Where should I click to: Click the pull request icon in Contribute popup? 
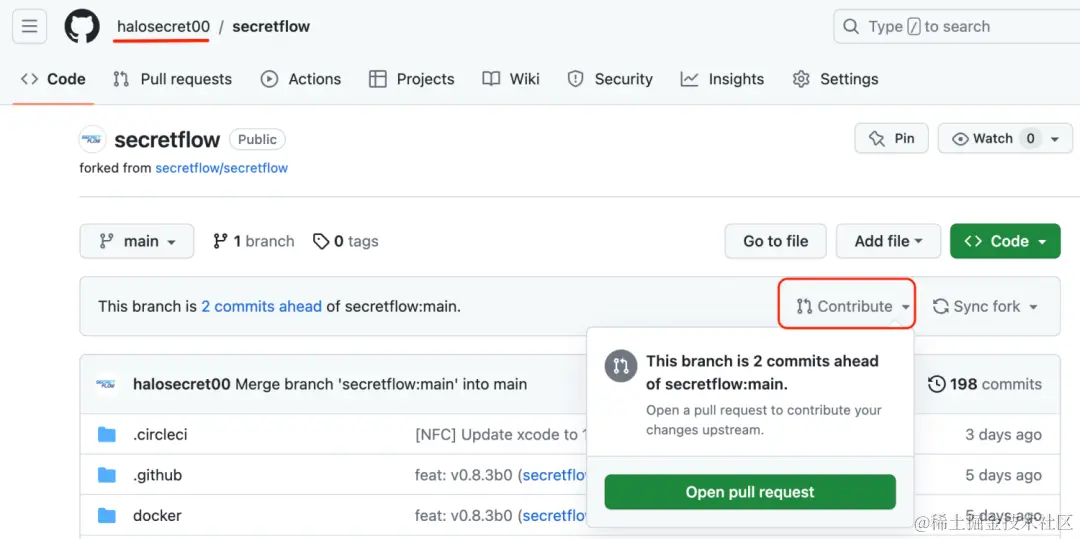(x=621, y=366)
